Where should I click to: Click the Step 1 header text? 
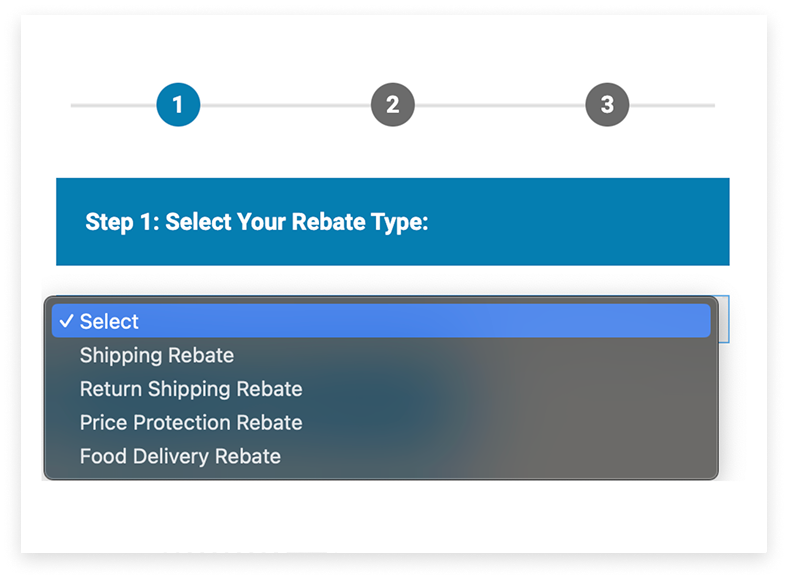(x=256, y=222)
